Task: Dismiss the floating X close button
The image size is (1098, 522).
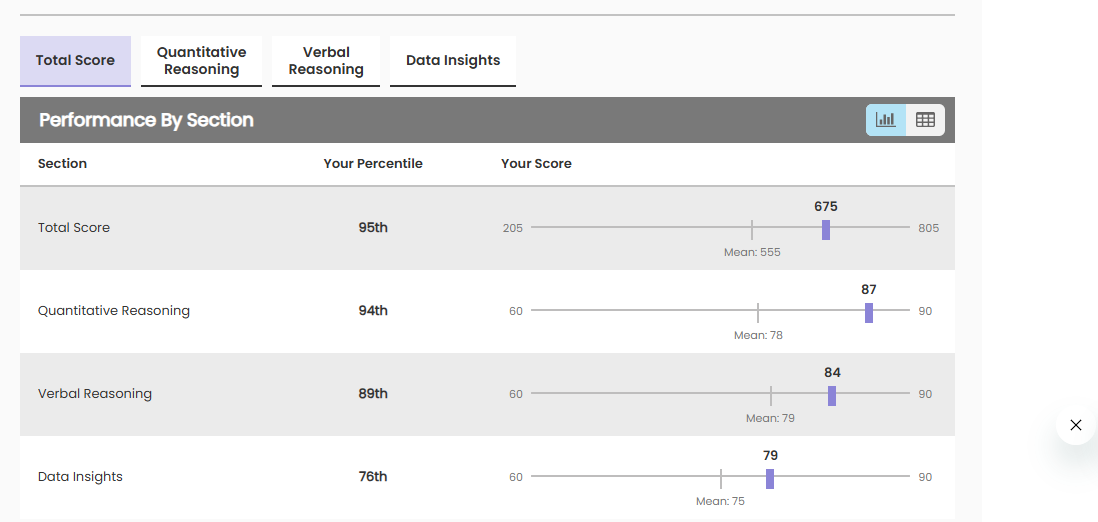Action: 1075,425
